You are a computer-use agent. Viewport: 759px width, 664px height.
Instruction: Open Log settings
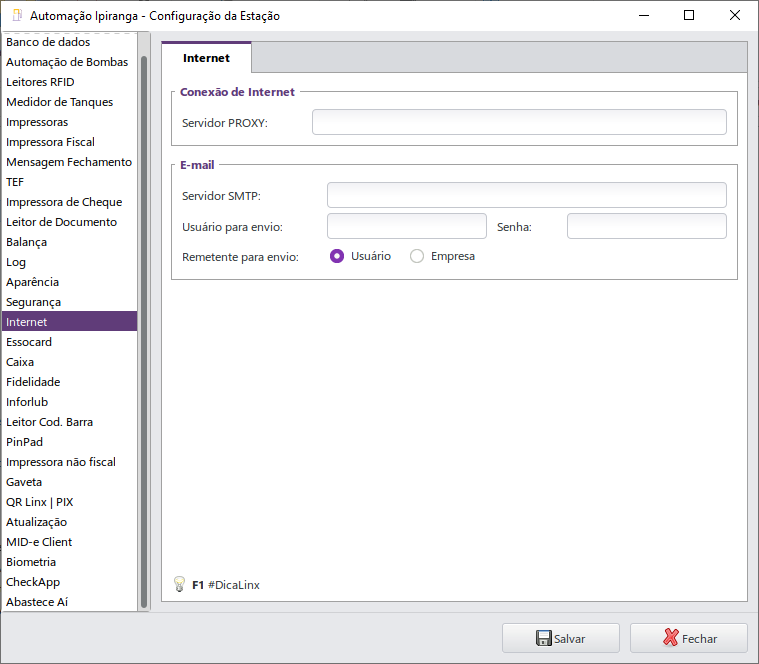click(69, 262)
